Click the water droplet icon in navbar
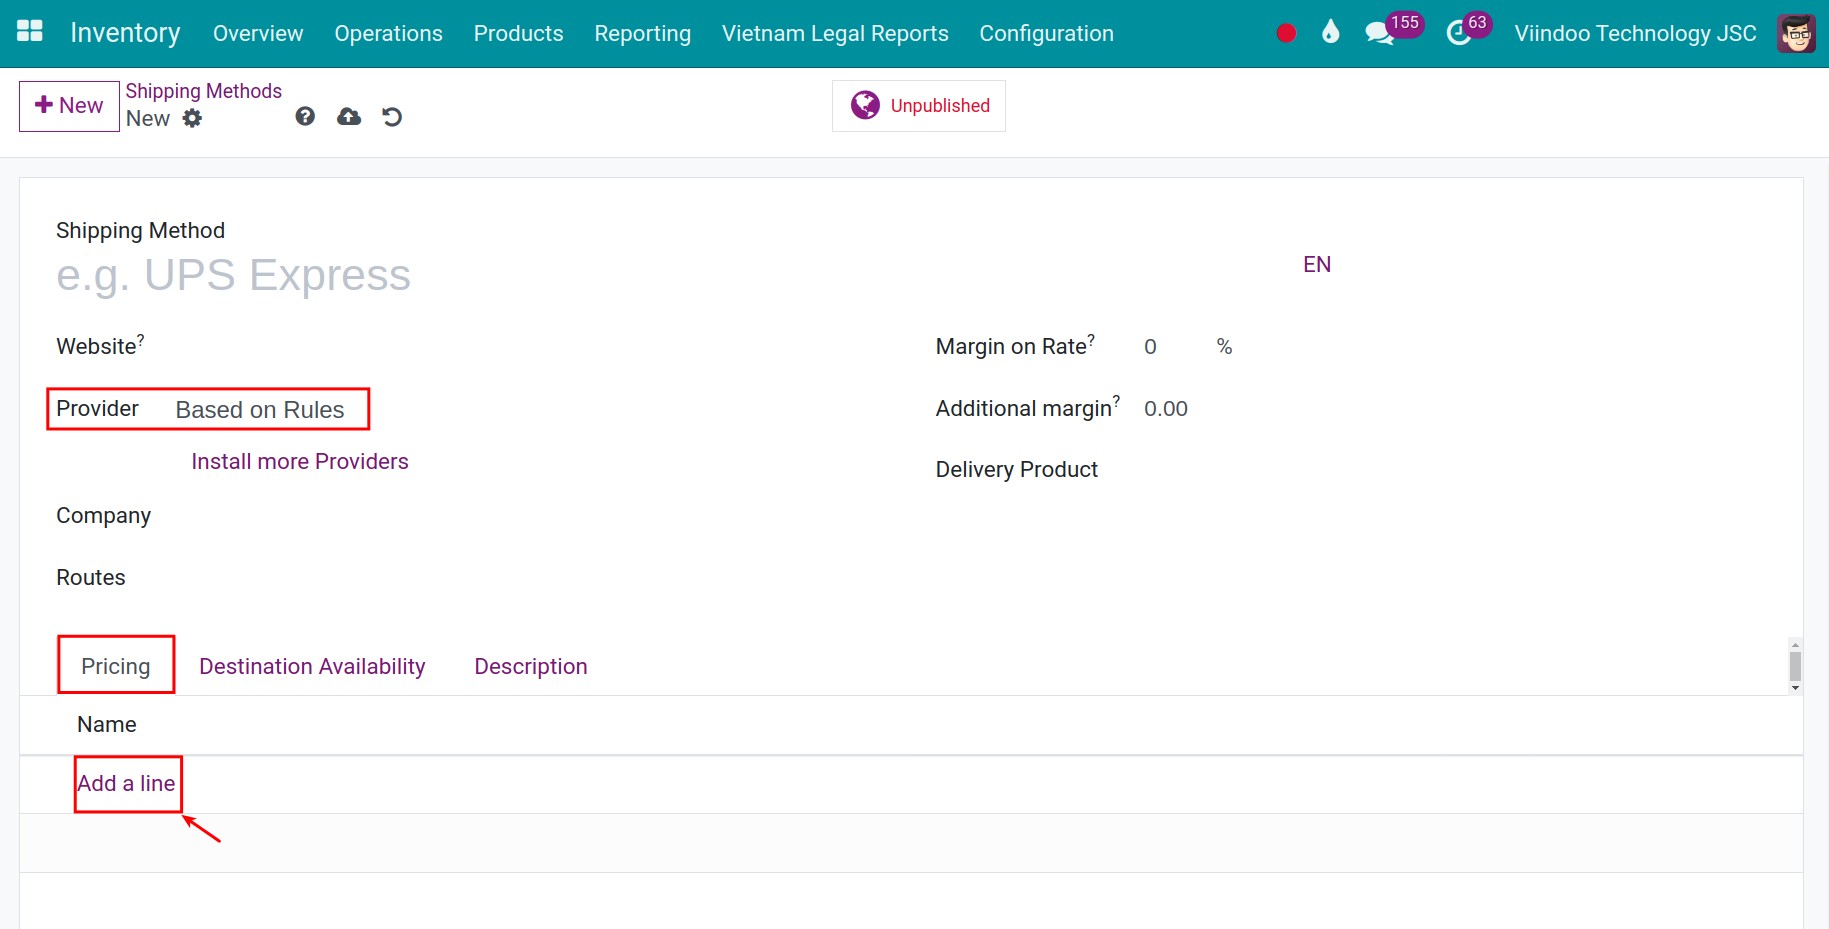This screenshot has height=929, width=1829. (1330, 32)
